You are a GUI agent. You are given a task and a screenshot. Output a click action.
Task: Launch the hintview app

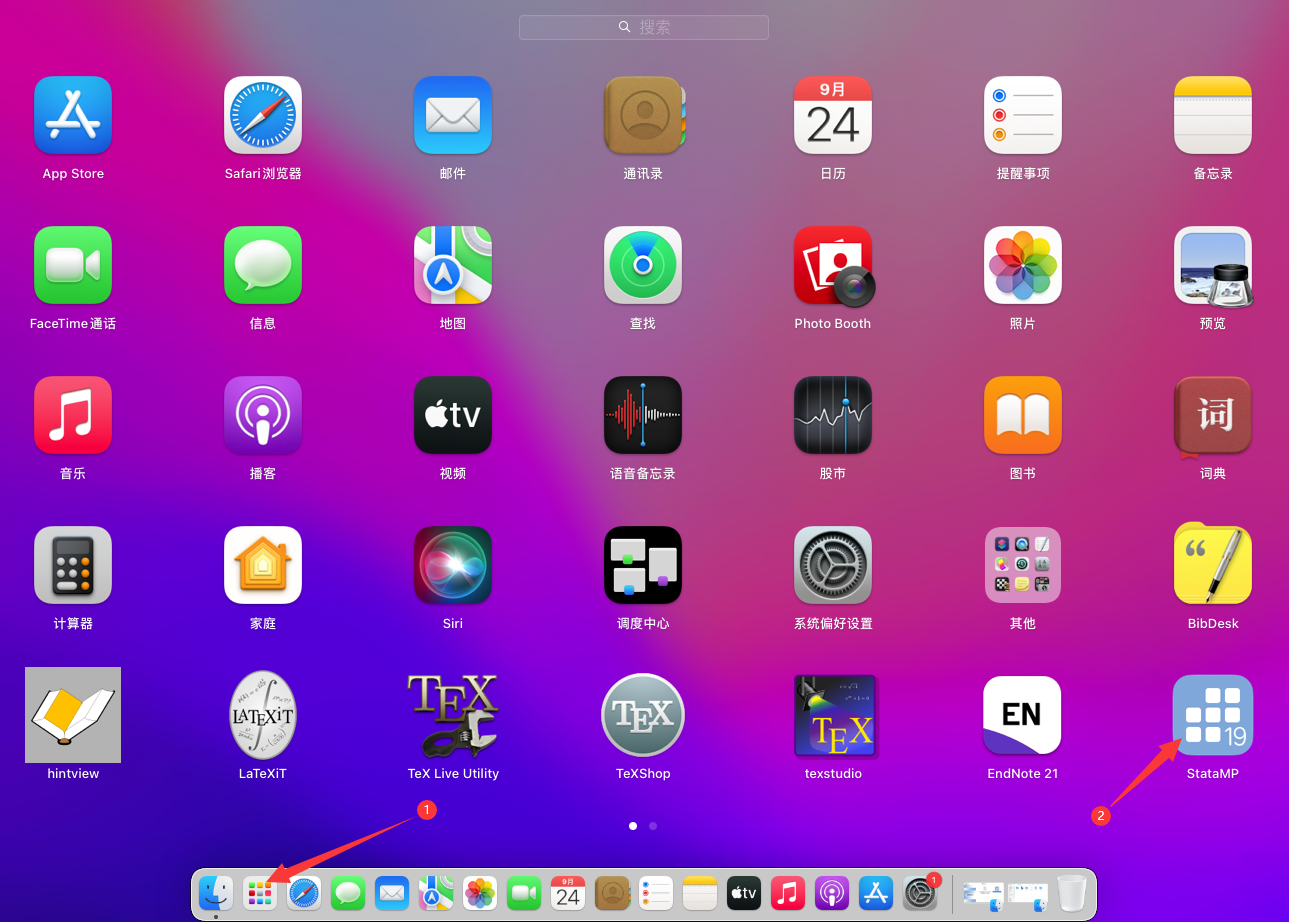click(73, 715)
